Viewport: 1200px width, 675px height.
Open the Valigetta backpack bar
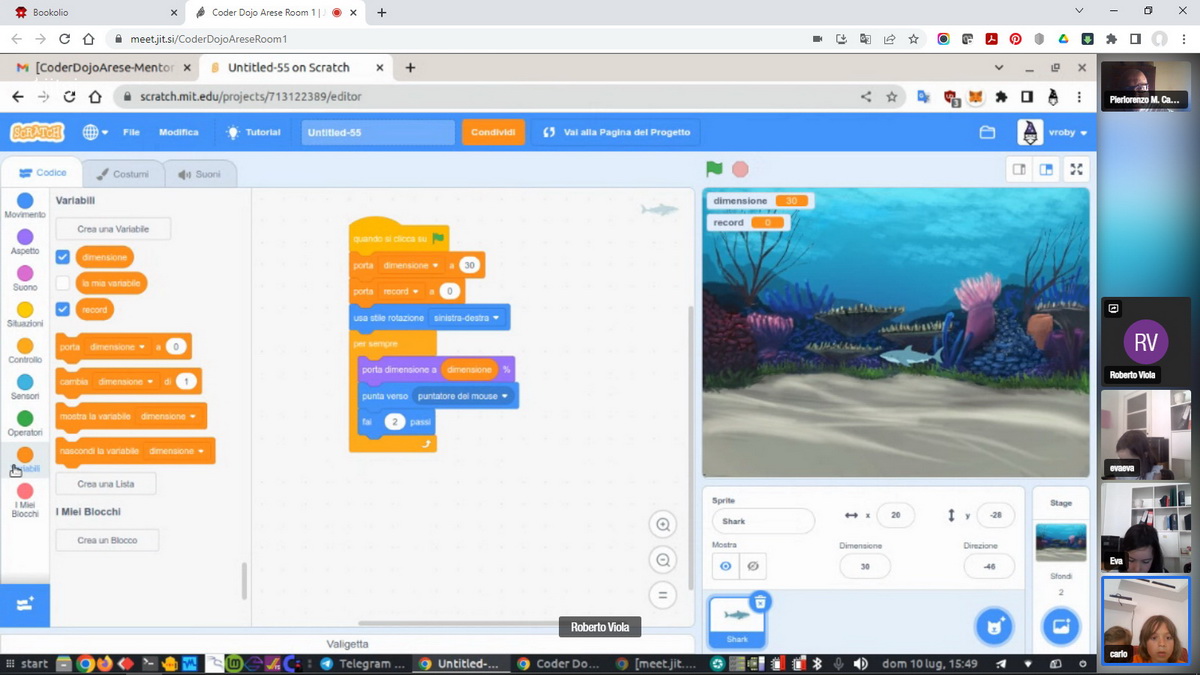click(347, 644)
